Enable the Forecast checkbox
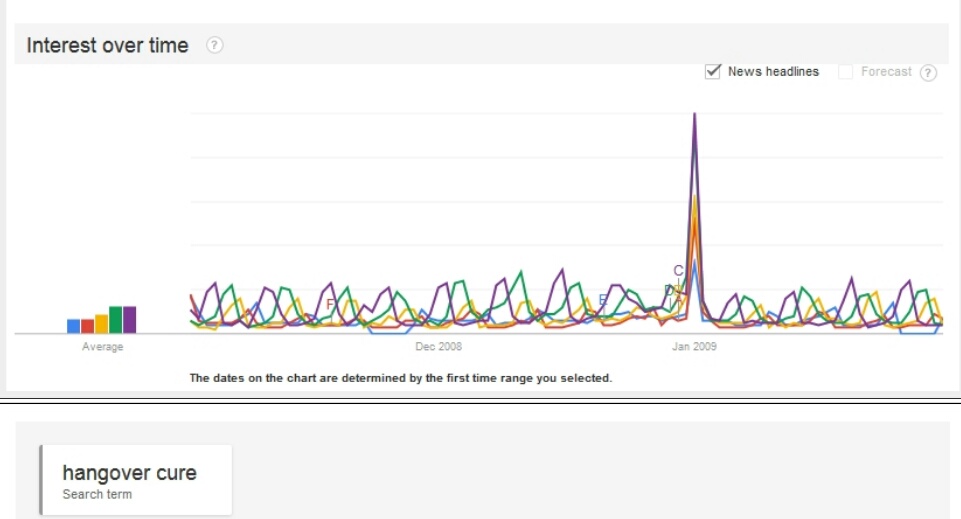Image resolution: width=961 pixels, height=519 pixels. pyautogui.click(x=845, y=71)
